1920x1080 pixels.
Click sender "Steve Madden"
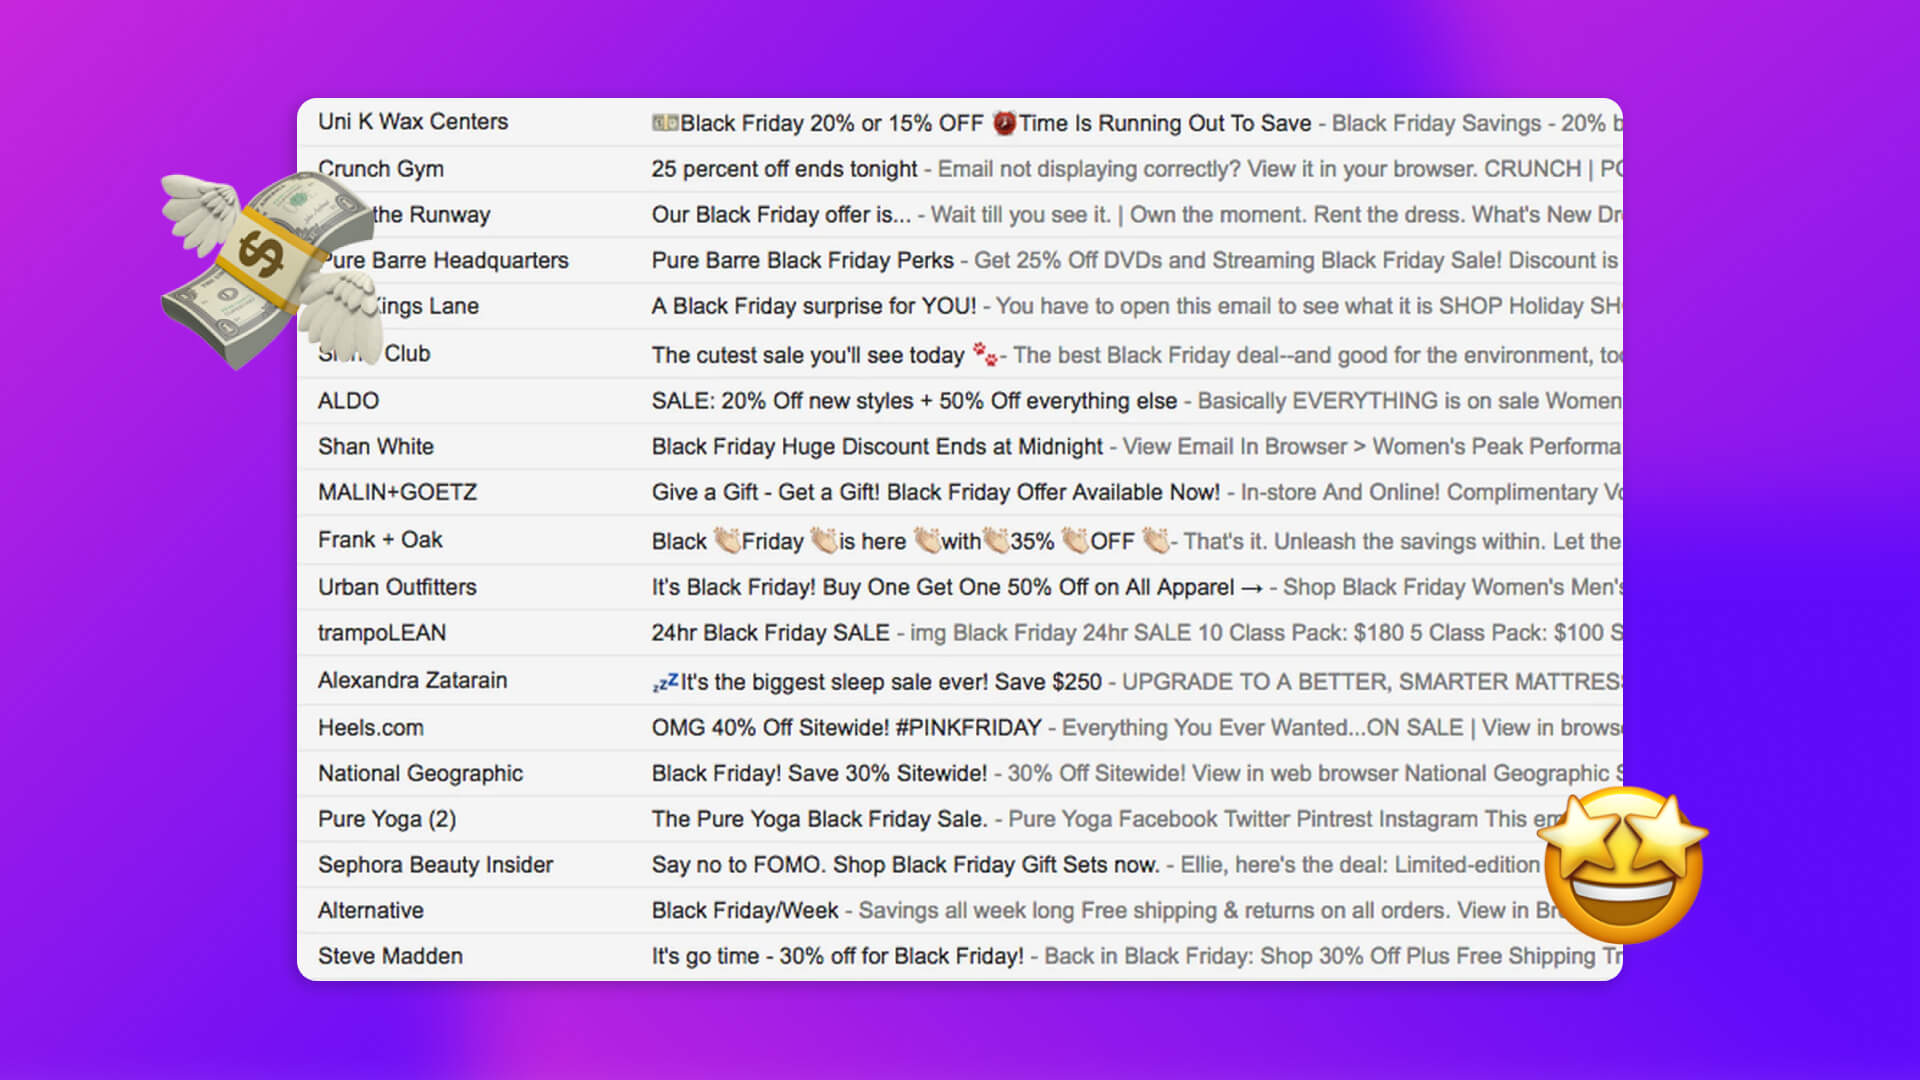click(390, 956)
